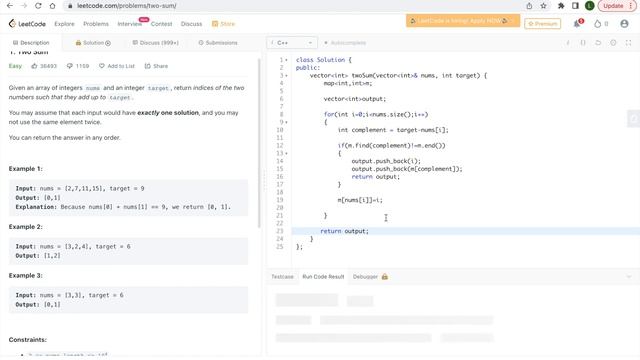Viewport: 640px width, 360px height.
Task: Click the share page icon in address bar
Action: click(x=529, y=6)
